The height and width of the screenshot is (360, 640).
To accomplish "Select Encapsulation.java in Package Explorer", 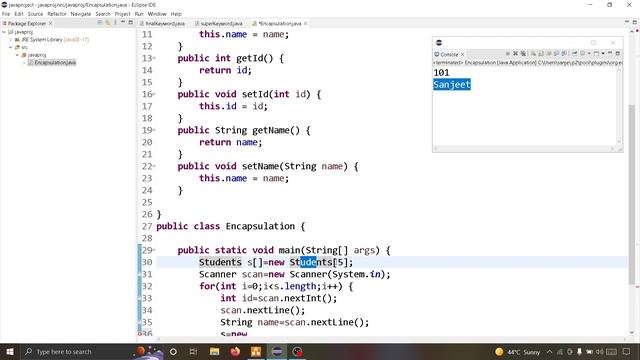I will click(52, 62).
